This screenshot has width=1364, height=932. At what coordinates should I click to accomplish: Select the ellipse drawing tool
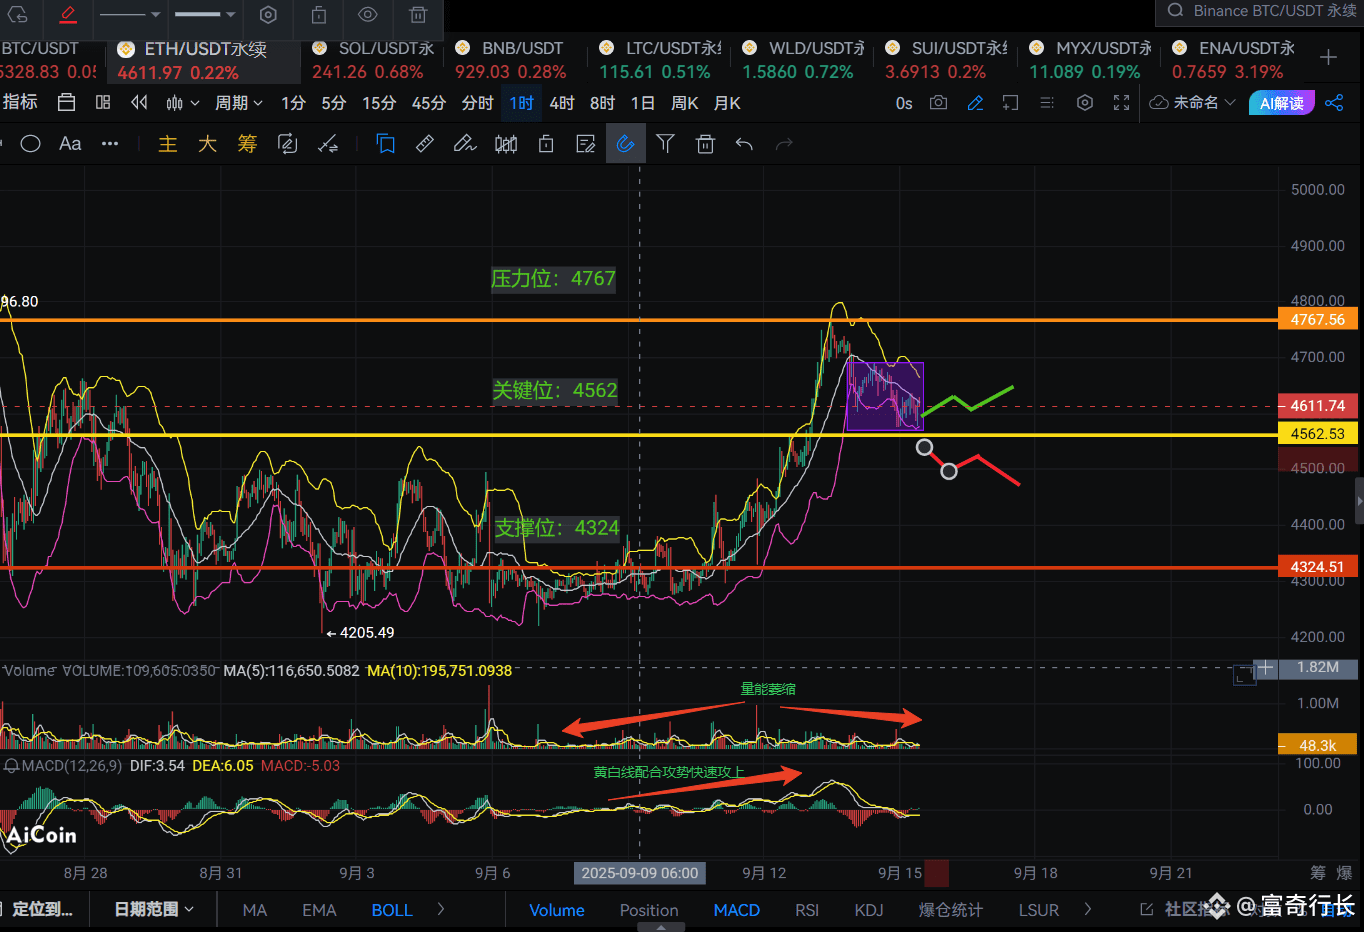pyautogui.click(x=30, y=144)
